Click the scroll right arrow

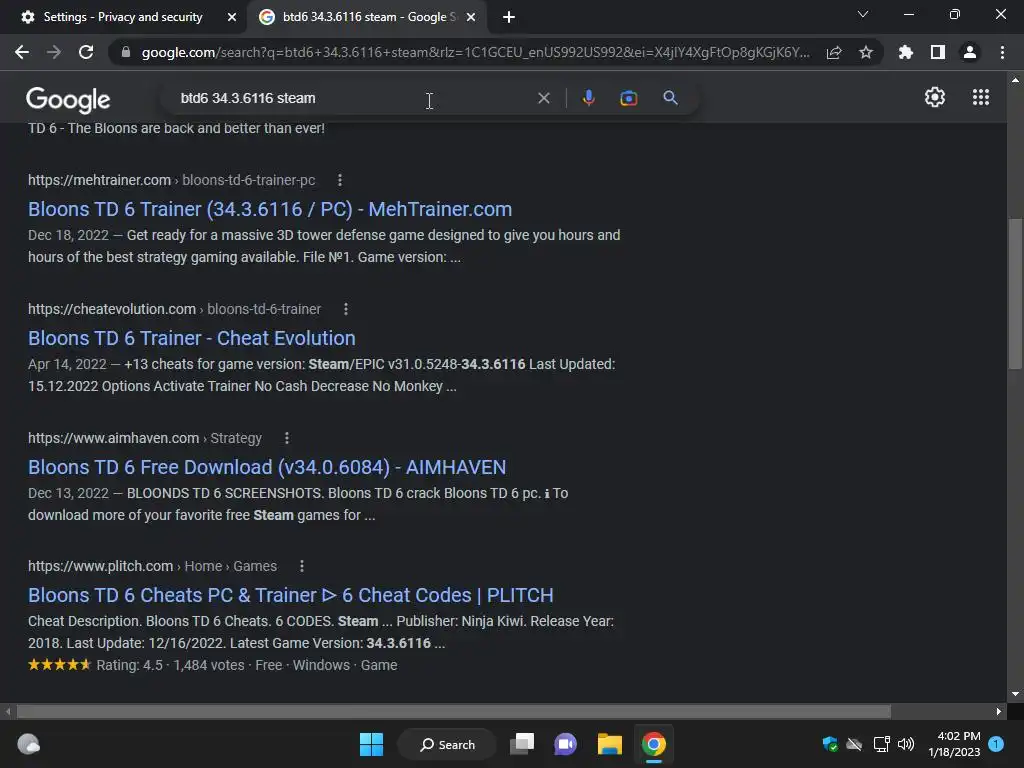(999, 711)
